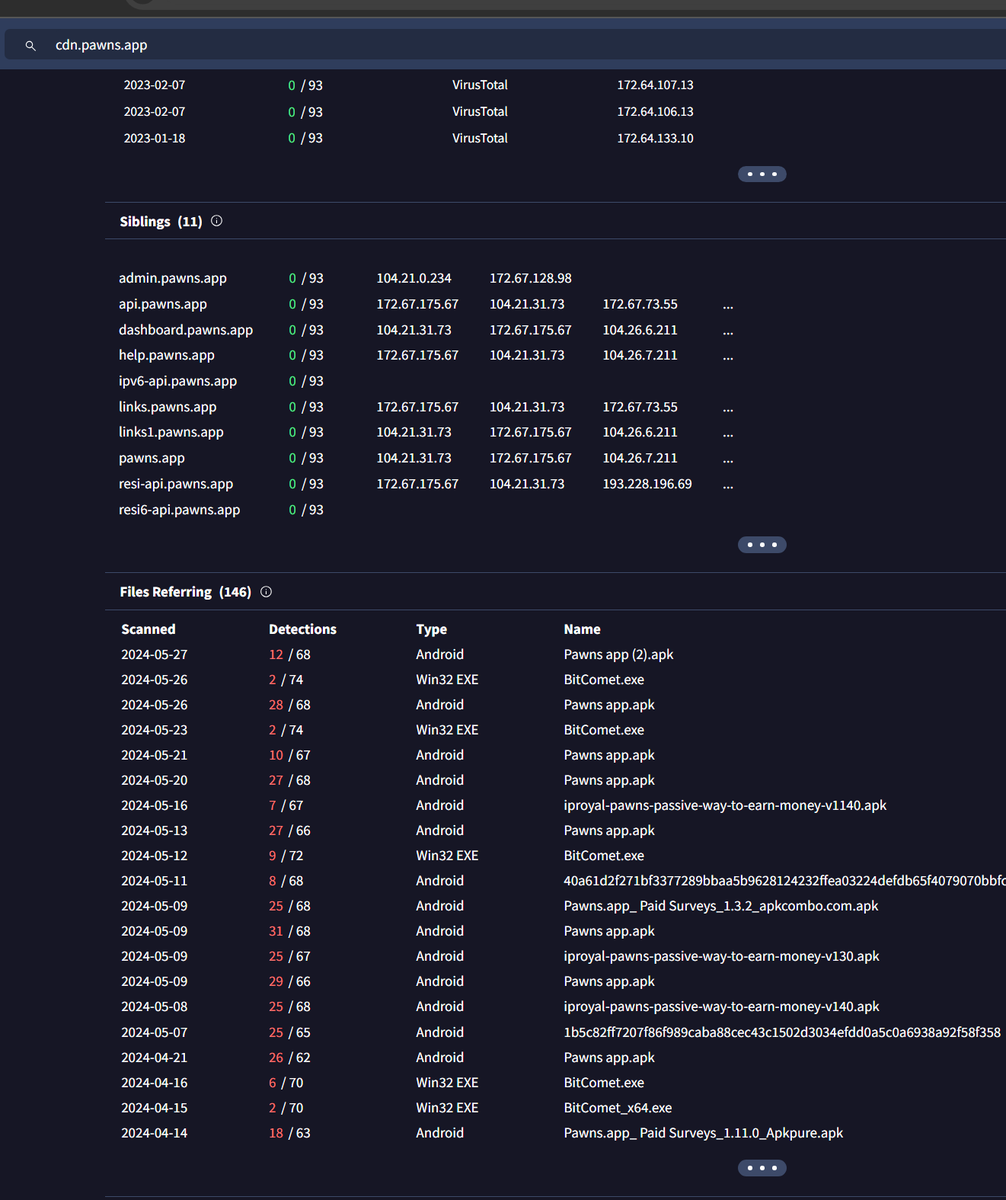Click IP 172.64.106.13
Image resolution: width=1006 pixels, height=1200 pixels.
pos(655,111)
